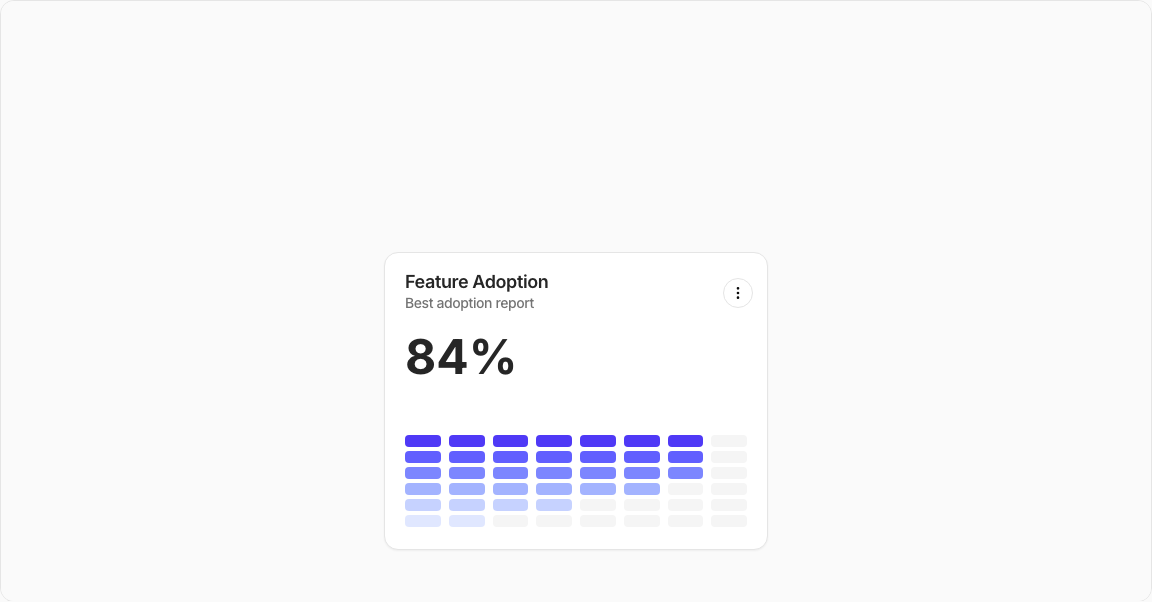
Task: Click the 'Best adoption report' subtitle
Action: click(469, 303)
